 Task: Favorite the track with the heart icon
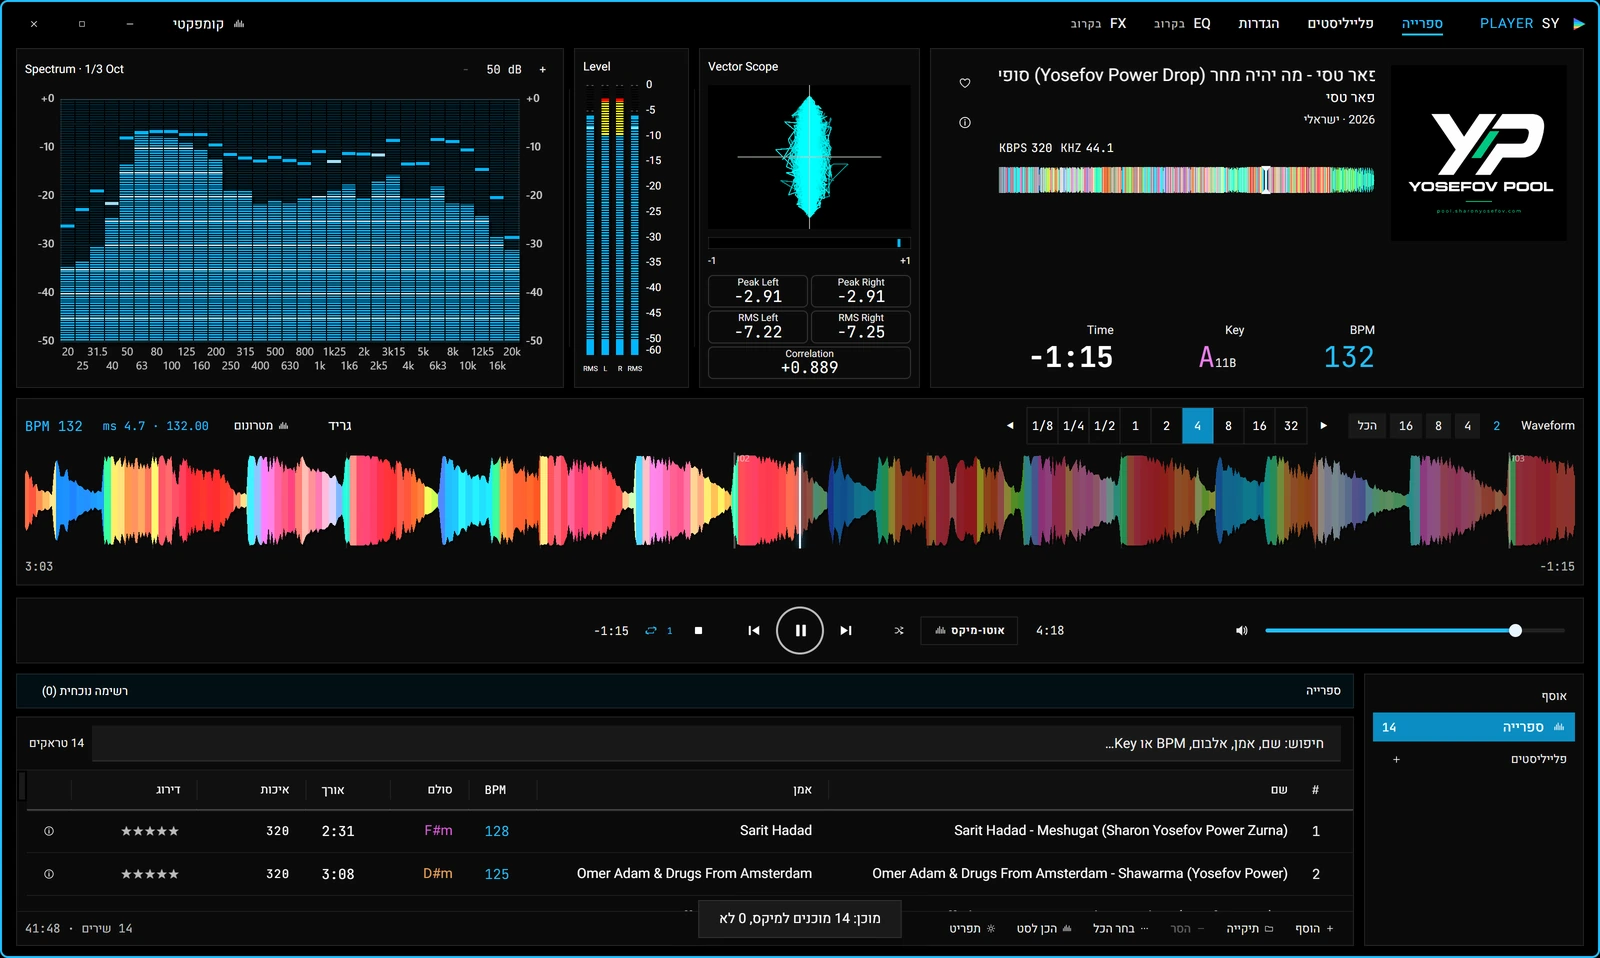pyautogui.click(x=965, y=83)
